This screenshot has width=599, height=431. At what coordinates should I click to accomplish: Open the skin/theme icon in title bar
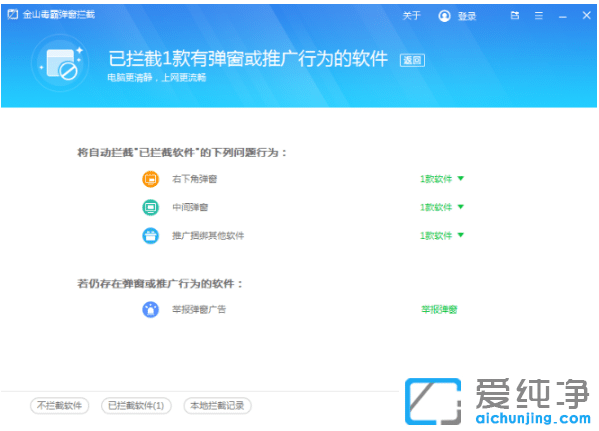pos(515,16)
